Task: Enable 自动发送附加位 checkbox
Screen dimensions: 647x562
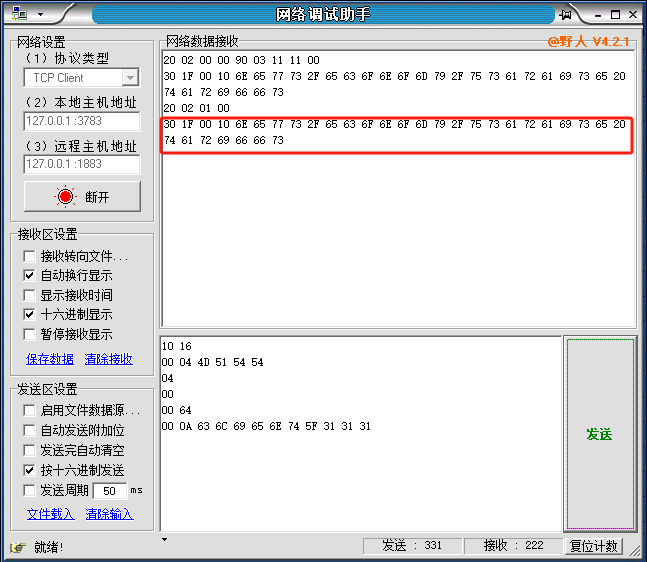Action: 29,430
